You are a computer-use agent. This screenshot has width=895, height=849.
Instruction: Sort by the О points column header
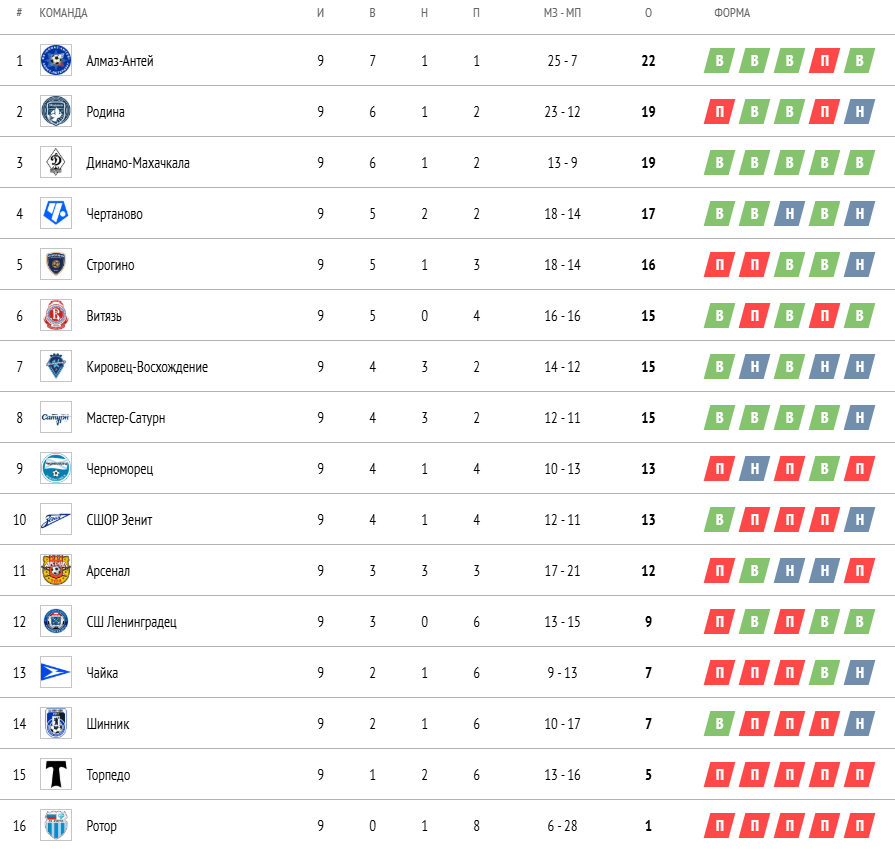click(648, 13)
